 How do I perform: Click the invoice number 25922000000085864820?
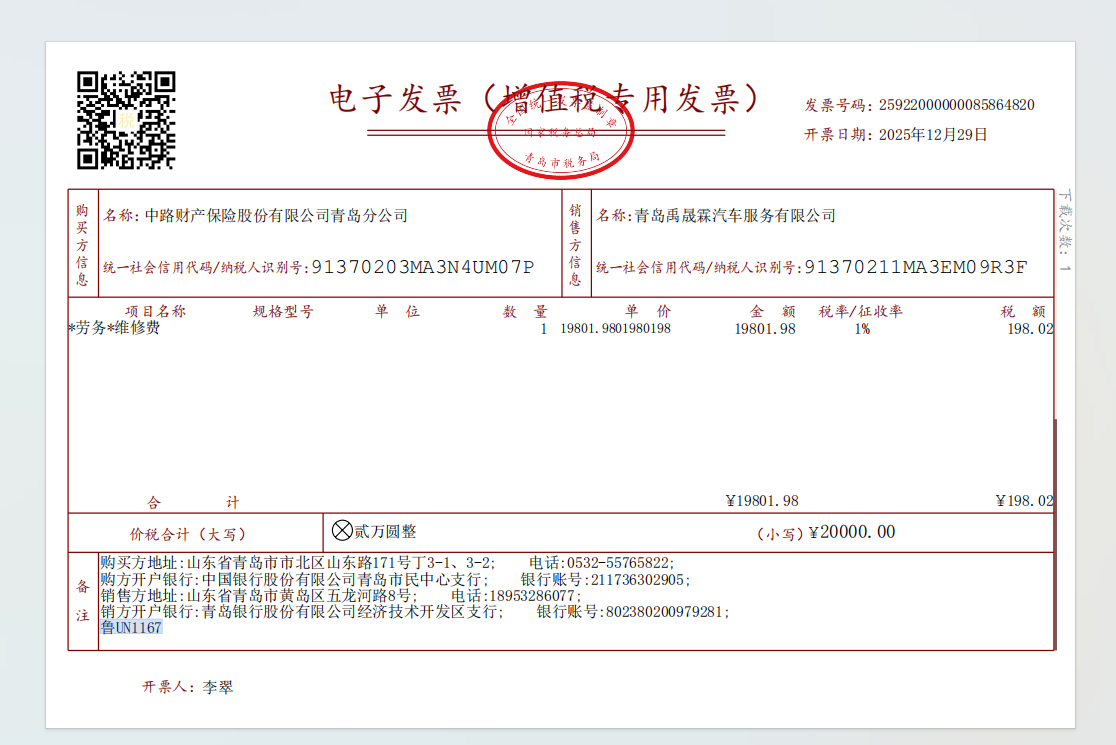coord(955,105)
